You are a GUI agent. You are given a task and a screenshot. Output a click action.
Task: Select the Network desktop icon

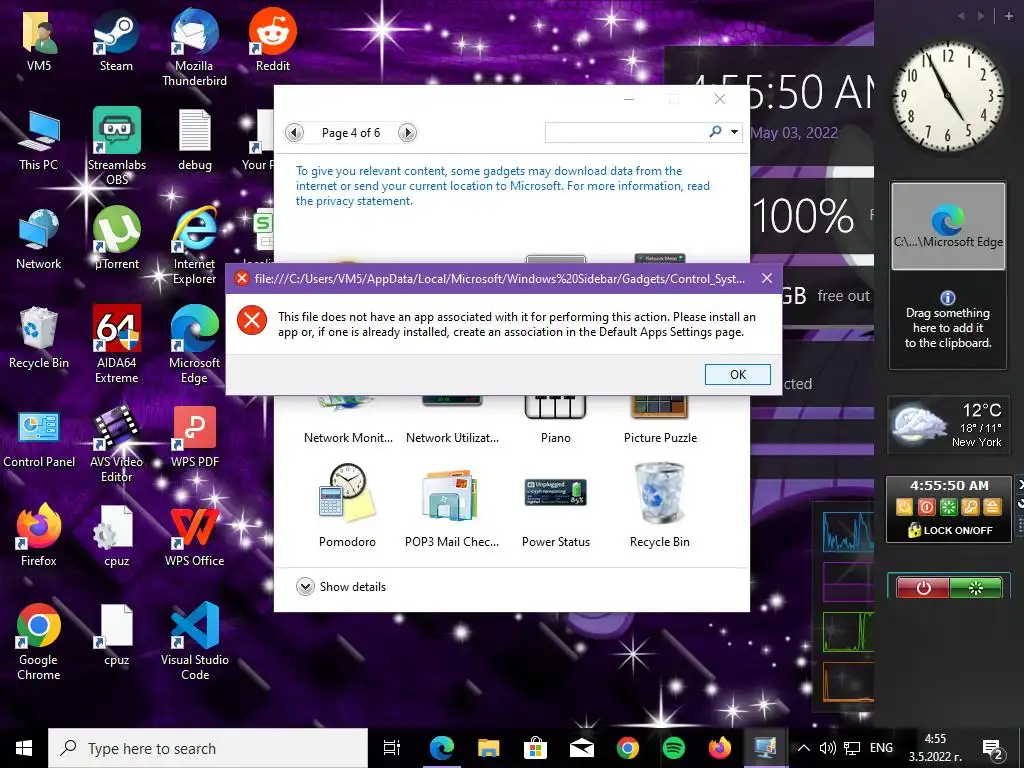pos(39,238)
